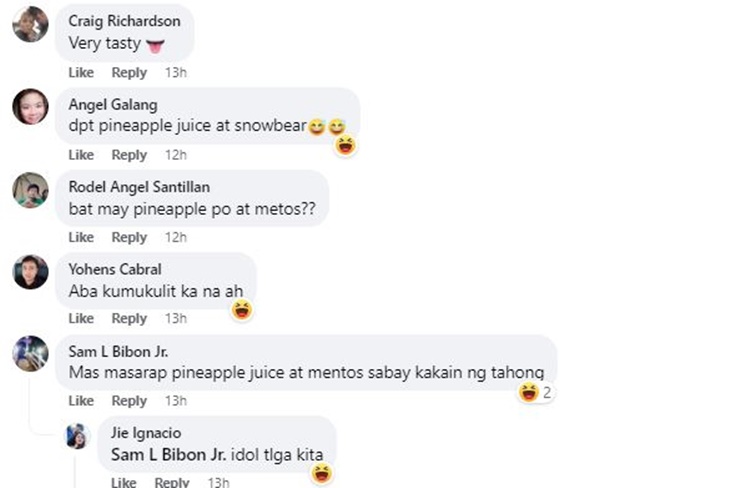Open 12h timestamp on Angel Galang's comment
Image resolution: width=750 pixels, height=488 pixels.
pyautogui.click(x=176, y=155)
